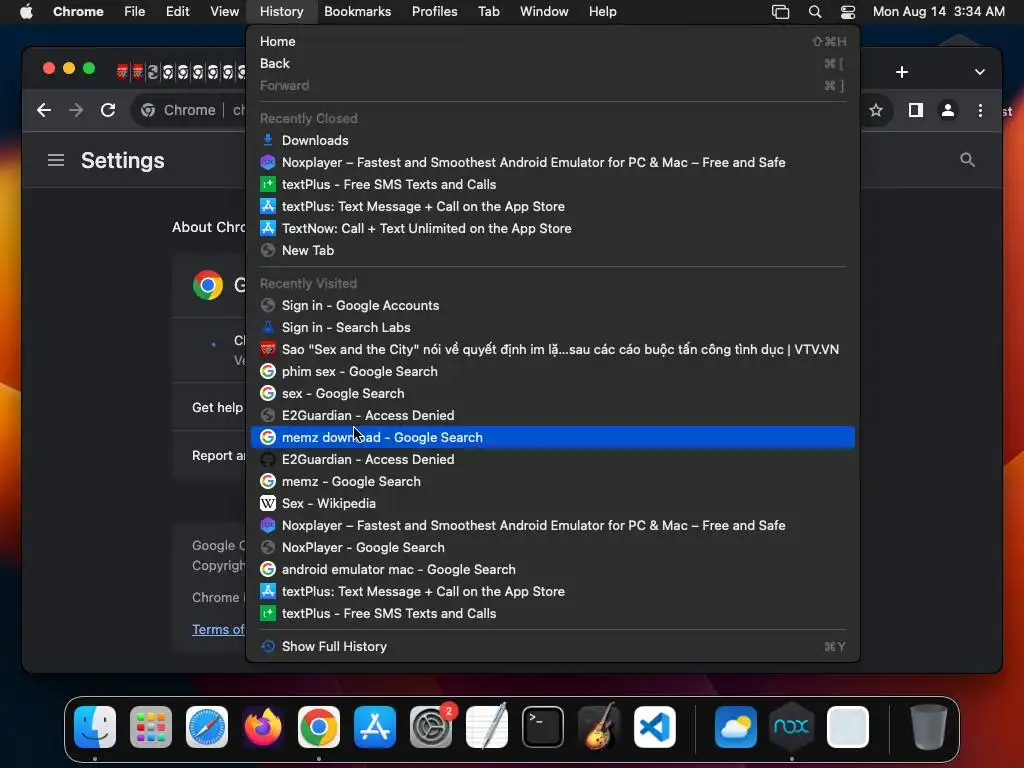This screenshot has height=768, width=1024.
Task: Open Chrome three-dot menu
Action: click(980, 110)
